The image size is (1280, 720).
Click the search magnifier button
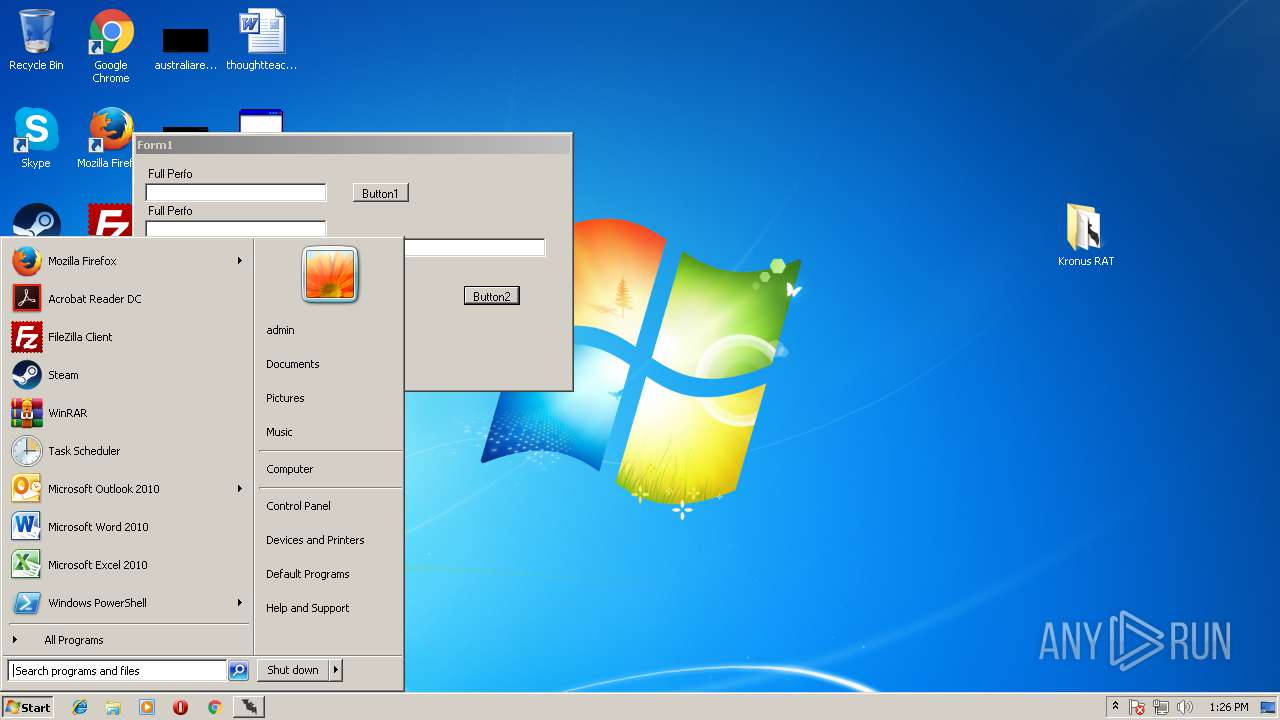238,671
